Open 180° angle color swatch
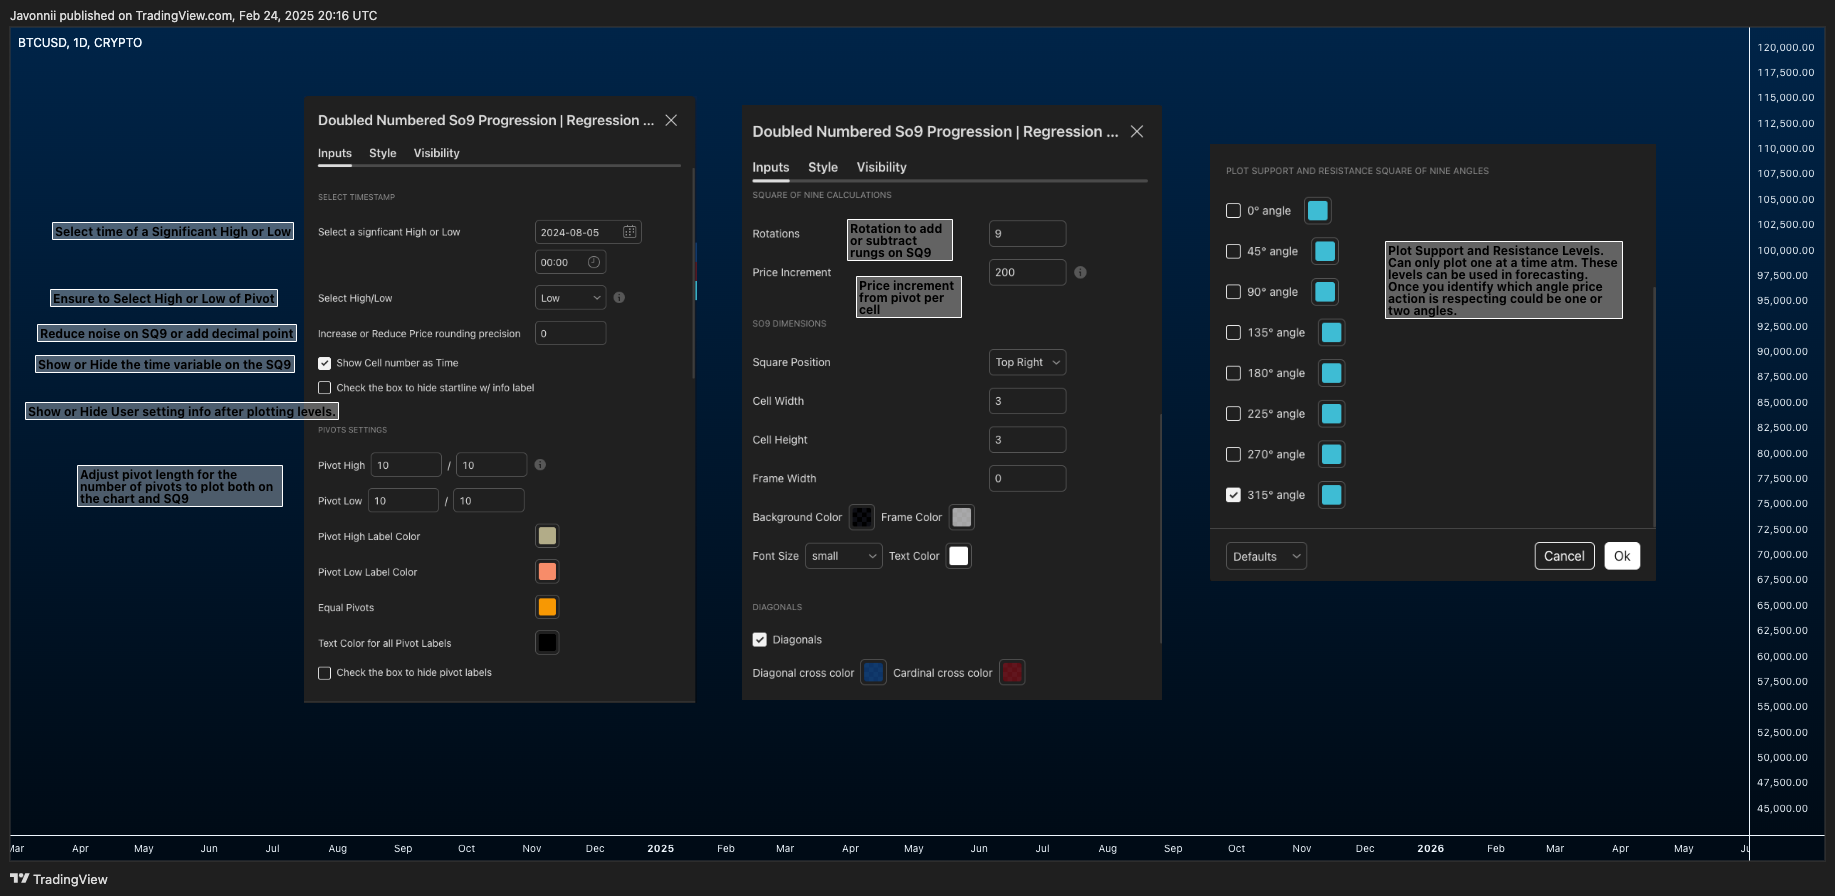 (x=1331, y=373)
